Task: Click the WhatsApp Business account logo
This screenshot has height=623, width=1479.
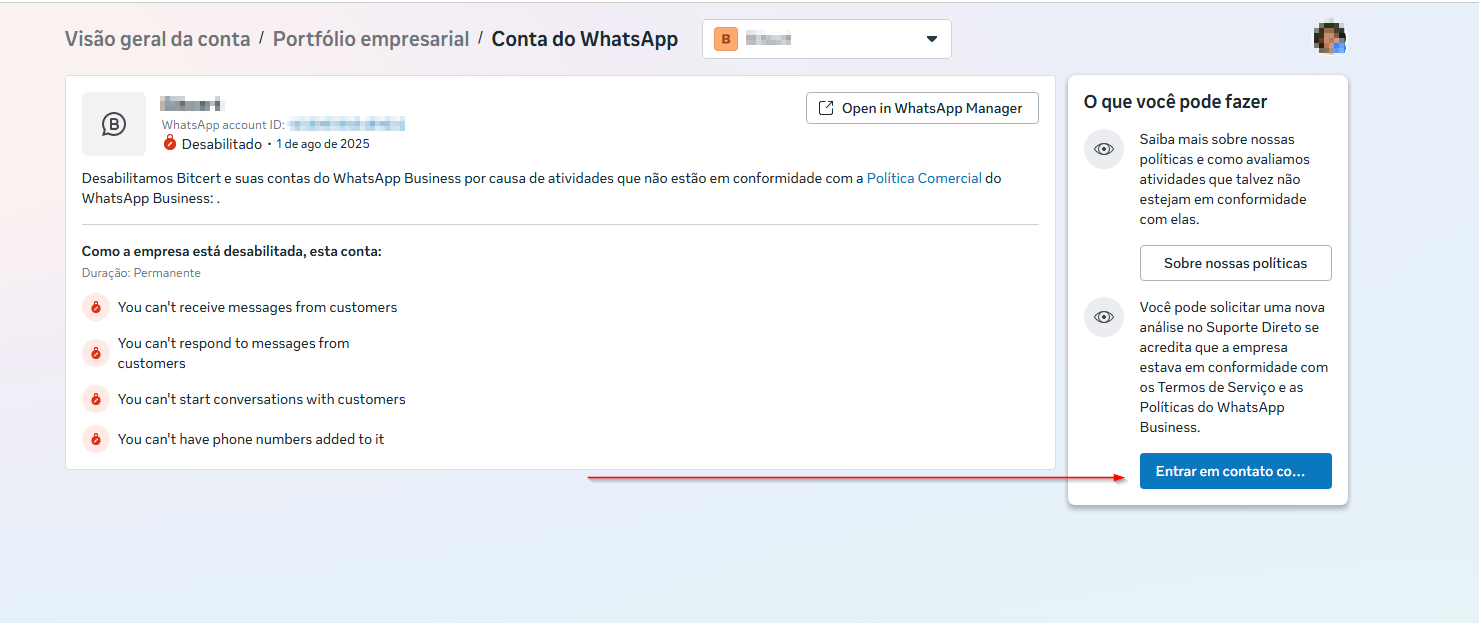Action: tap(114, 124)
